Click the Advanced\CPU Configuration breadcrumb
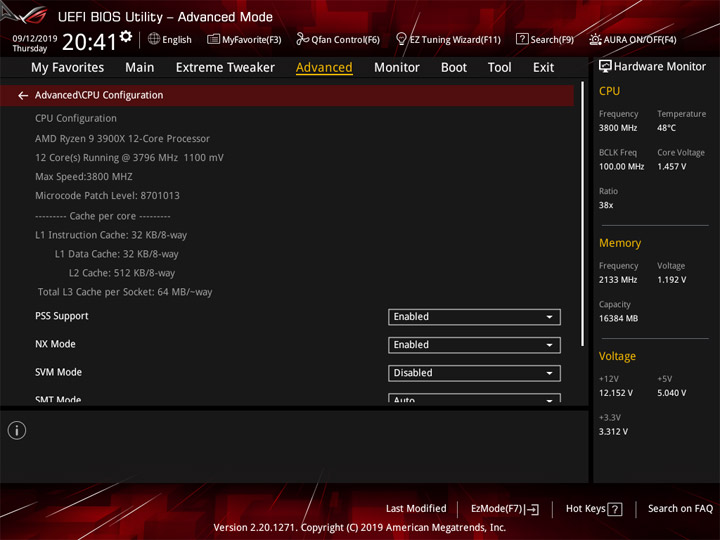 (99, 95)
